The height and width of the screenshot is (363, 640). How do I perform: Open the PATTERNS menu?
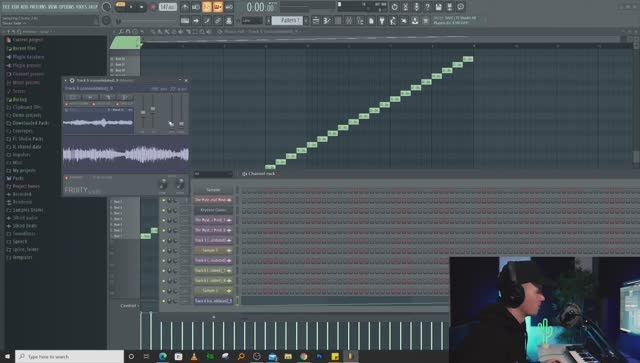(x=37, y=7)
